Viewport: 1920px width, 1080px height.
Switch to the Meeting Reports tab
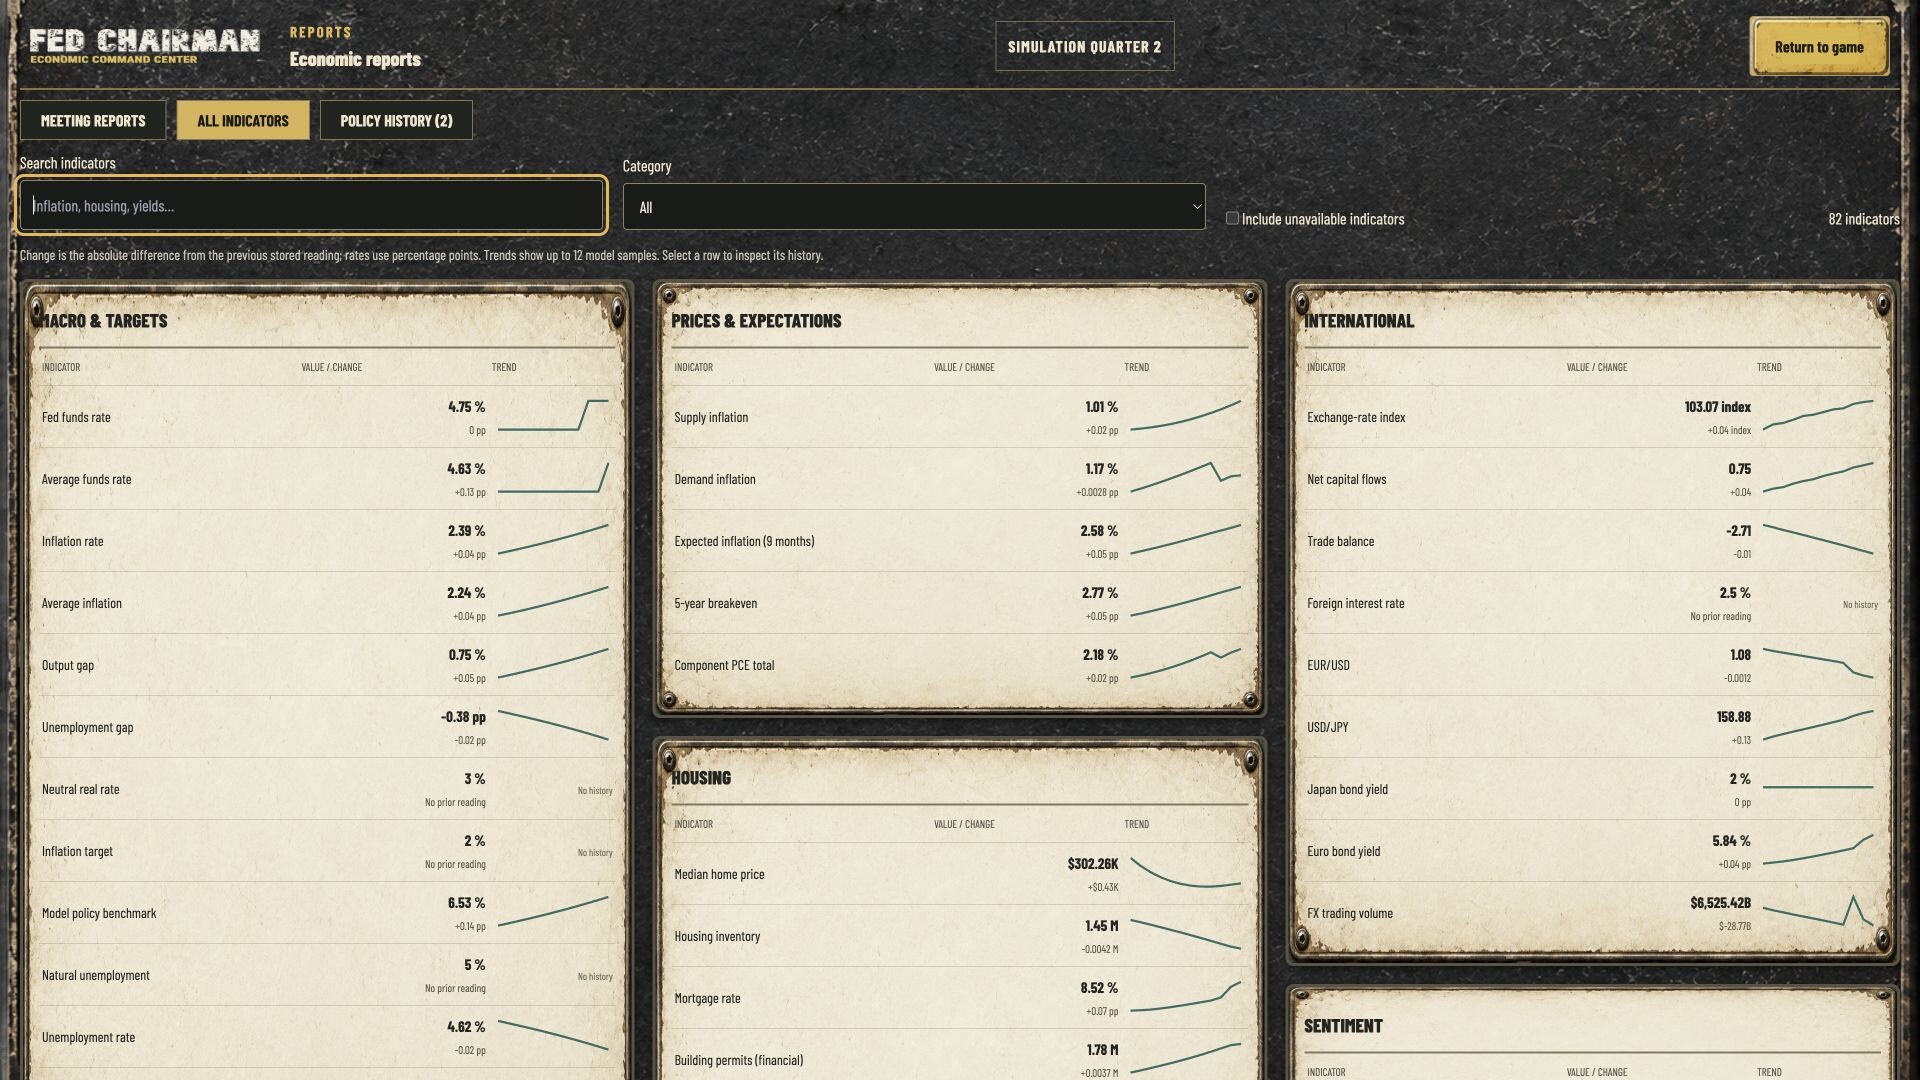[93, 120]
